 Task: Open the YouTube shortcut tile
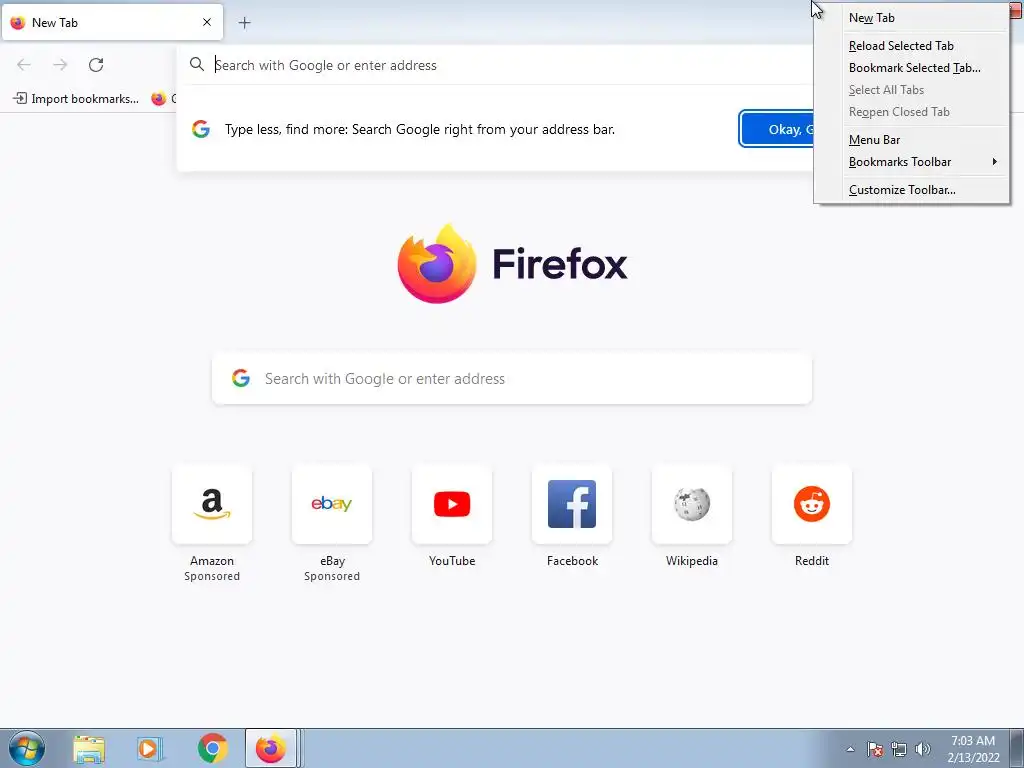[452, 504]
